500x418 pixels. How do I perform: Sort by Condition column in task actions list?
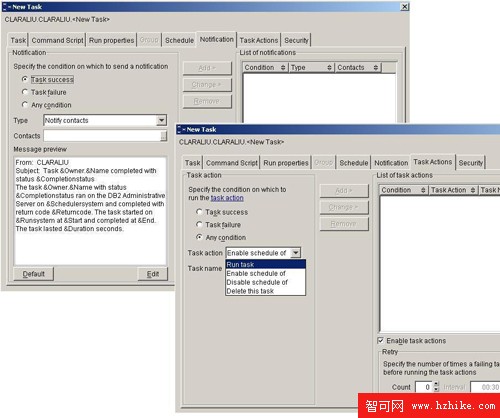pos(404,190)
